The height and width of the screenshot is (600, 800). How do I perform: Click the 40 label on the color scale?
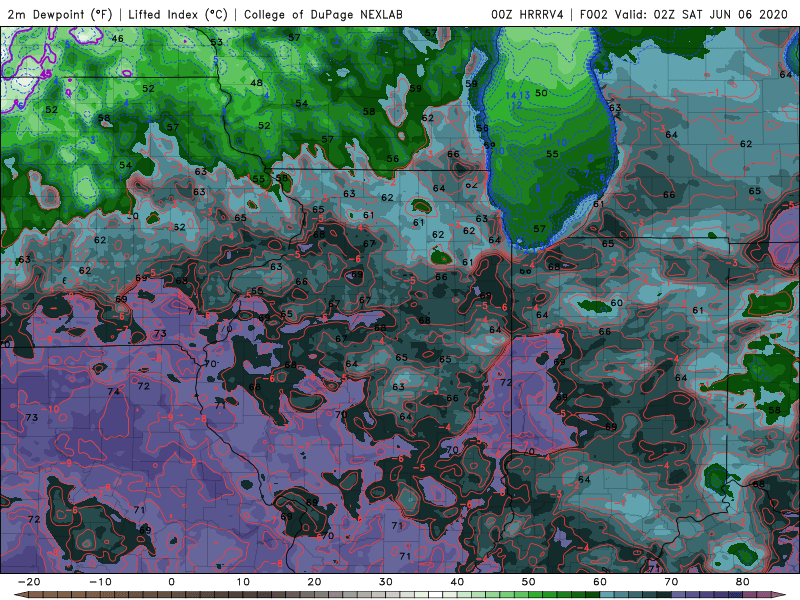tap(457, 582)
